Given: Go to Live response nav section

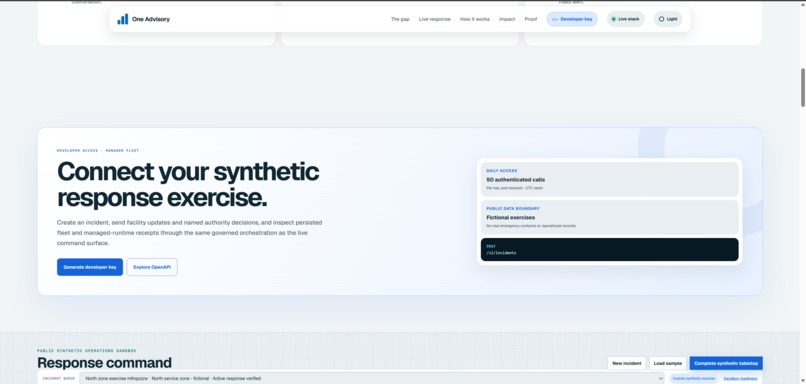Looking at the screenshot, I should (434, 19).
